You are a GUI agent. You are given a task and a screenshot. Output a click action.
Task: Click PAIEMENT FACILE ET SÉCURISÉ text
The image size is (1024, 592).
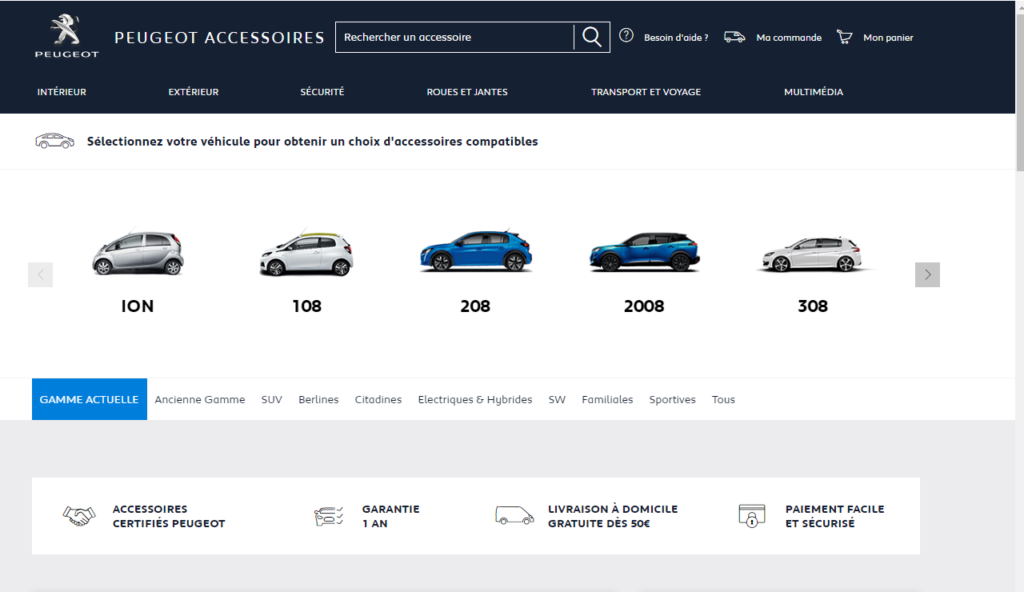click(x=835, y=516)
